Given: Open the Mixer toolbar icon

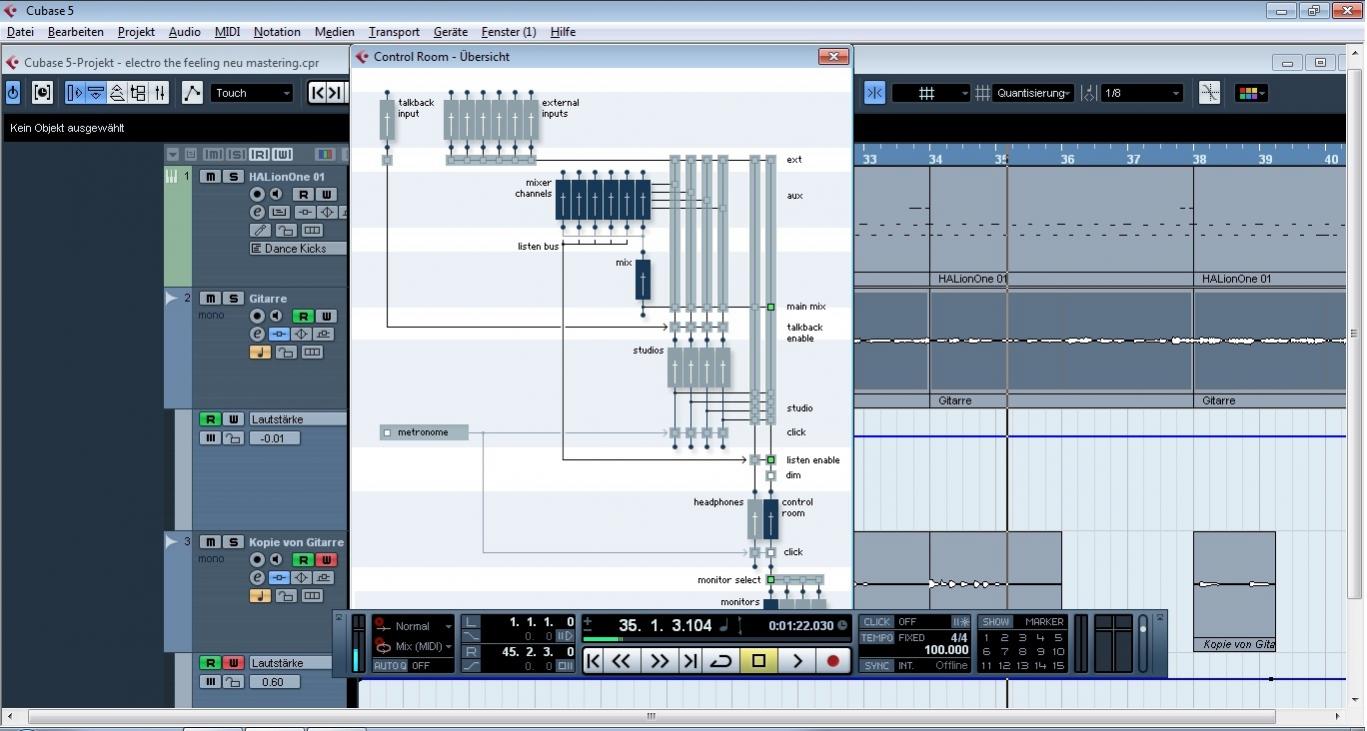Looking at the screenshot, I should 160,93.
